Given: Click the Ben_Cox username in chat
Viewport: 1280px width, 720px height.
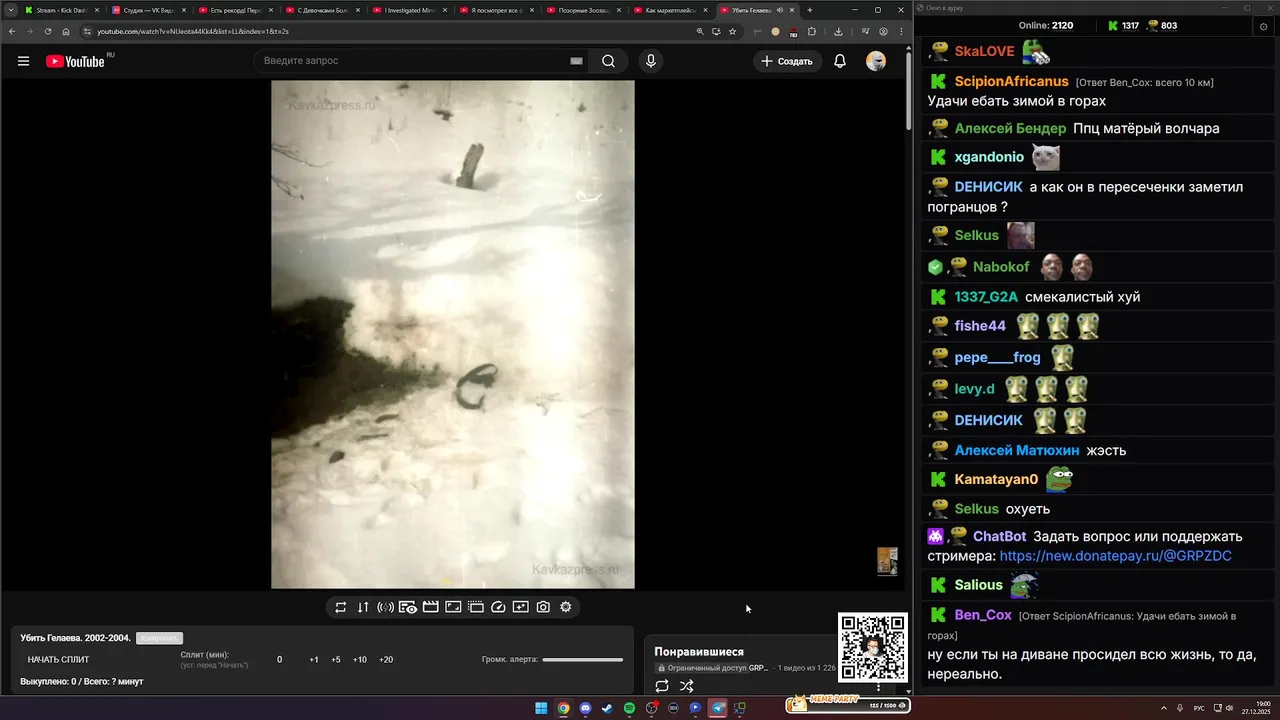Looking at the screenshot, I should click(983, 615).
